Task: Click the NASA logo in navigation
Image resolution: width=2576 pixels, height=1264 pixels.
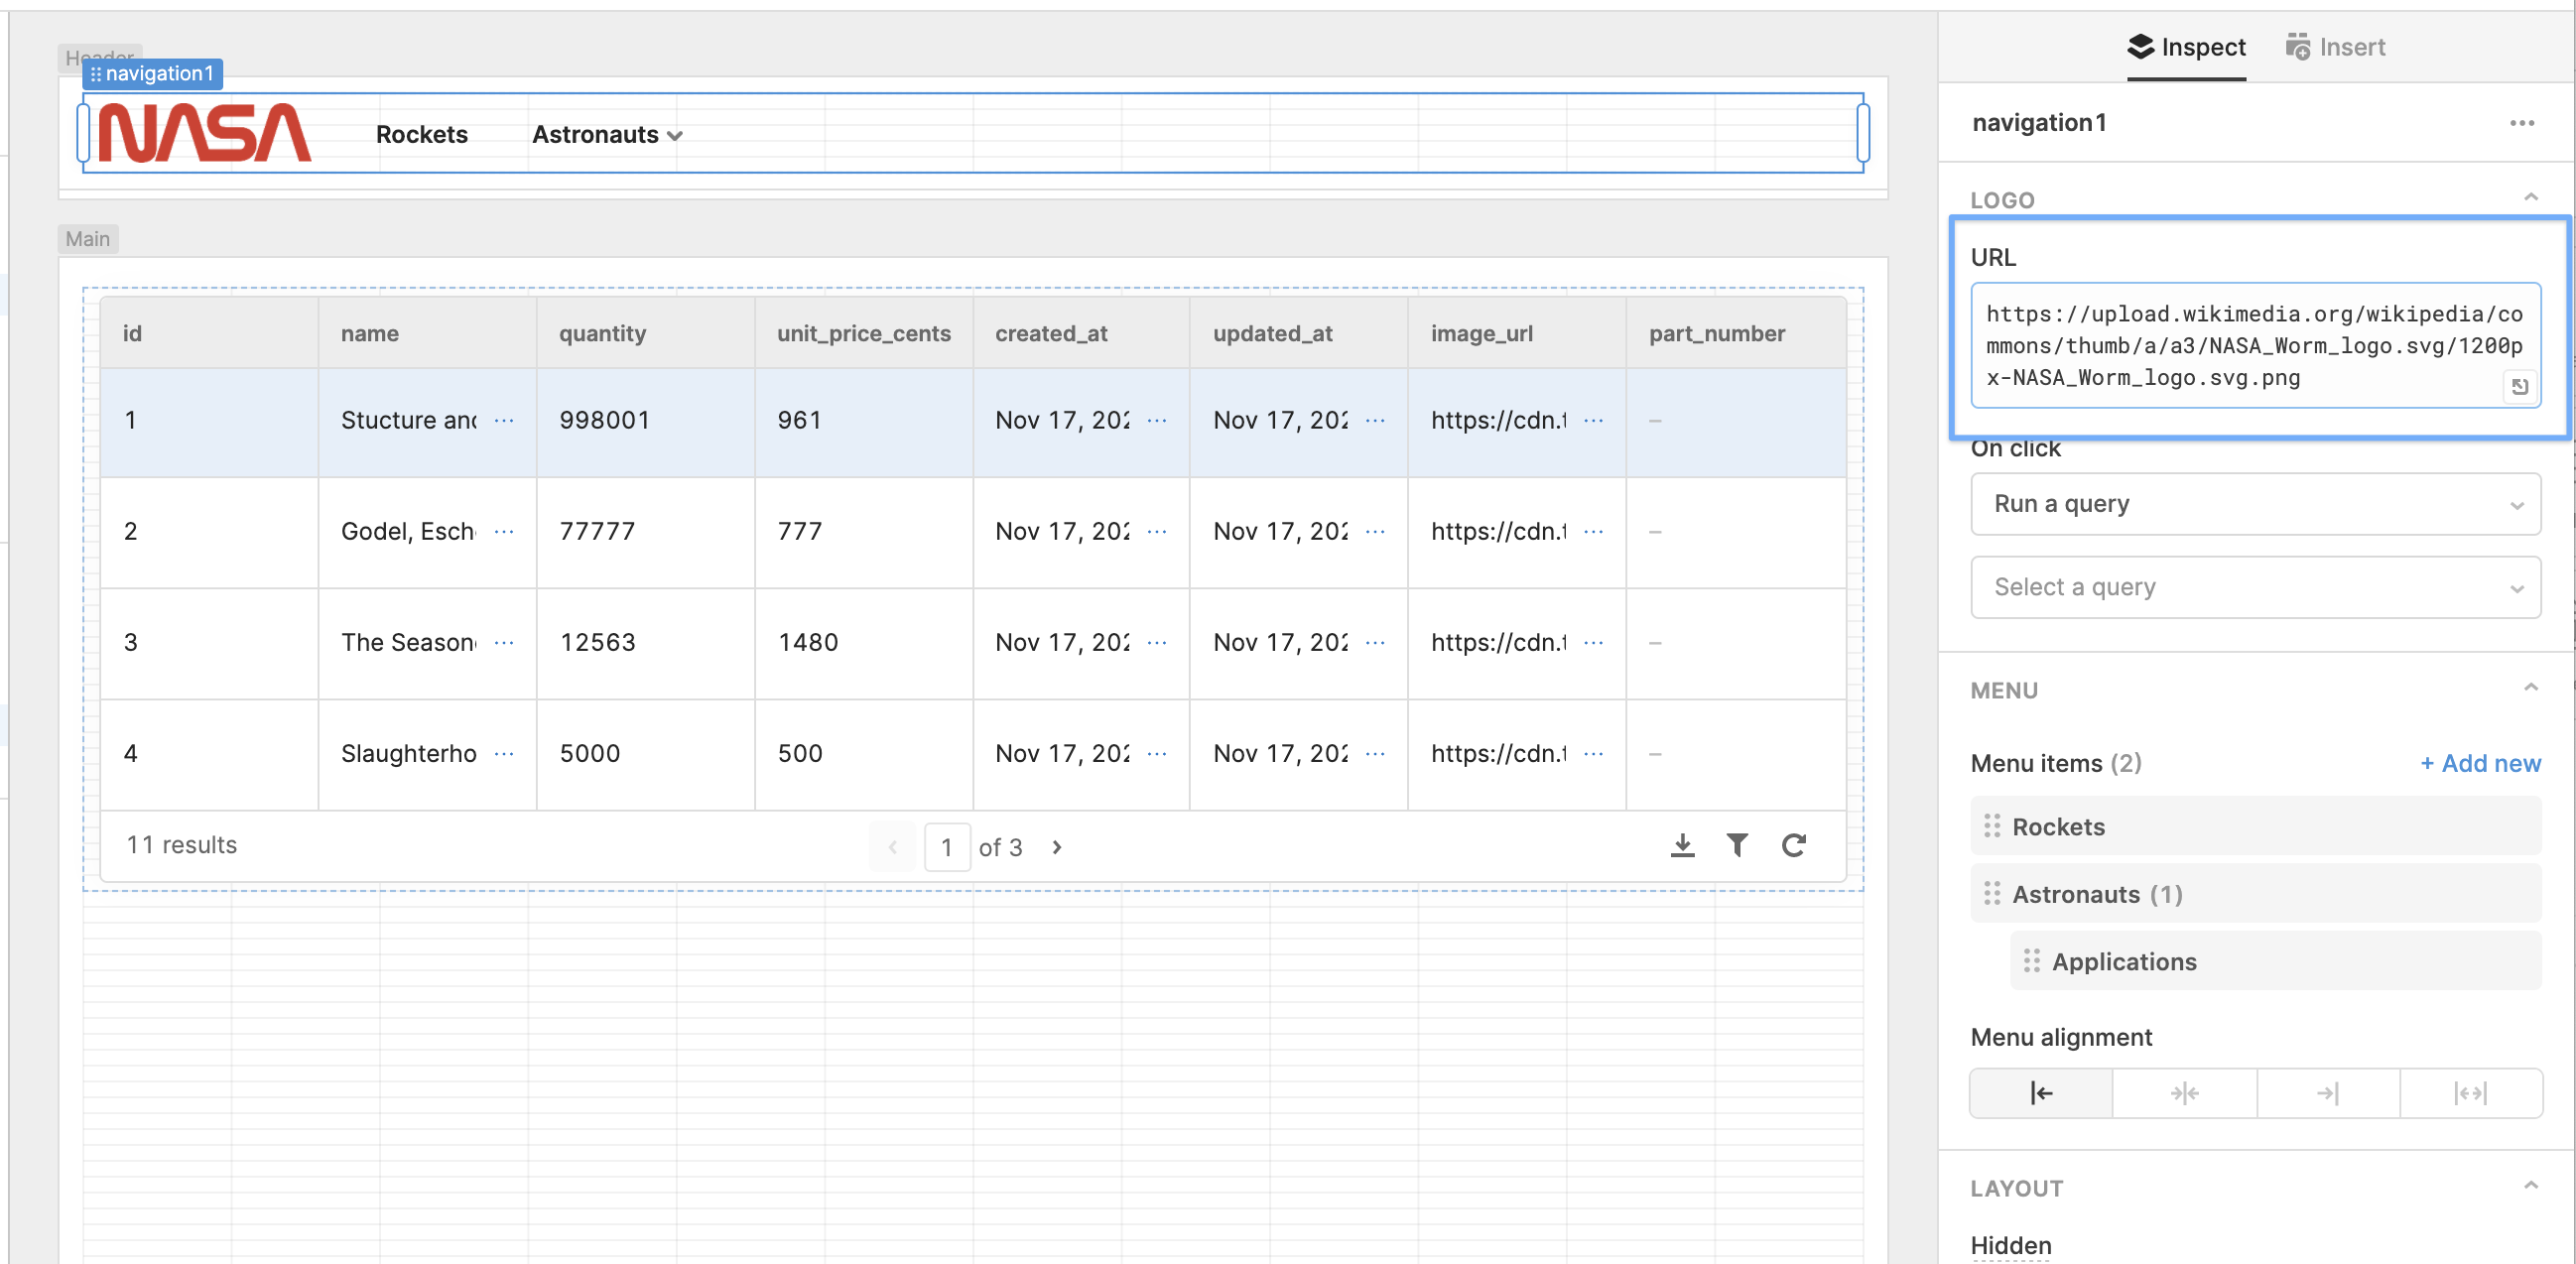Action: point(205,134)
